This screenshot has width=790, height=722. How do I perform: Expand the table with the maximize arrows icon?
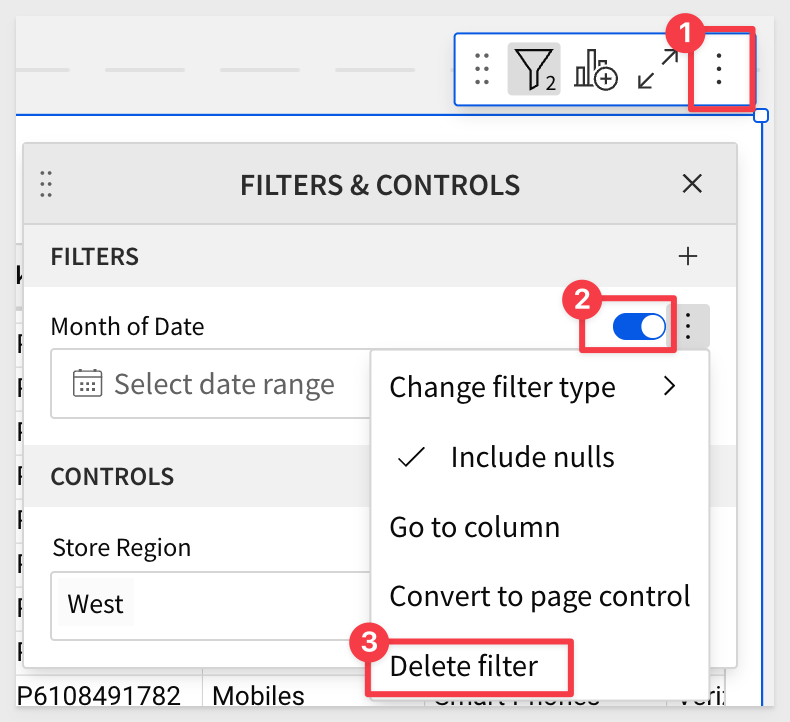tap(657, 70)
